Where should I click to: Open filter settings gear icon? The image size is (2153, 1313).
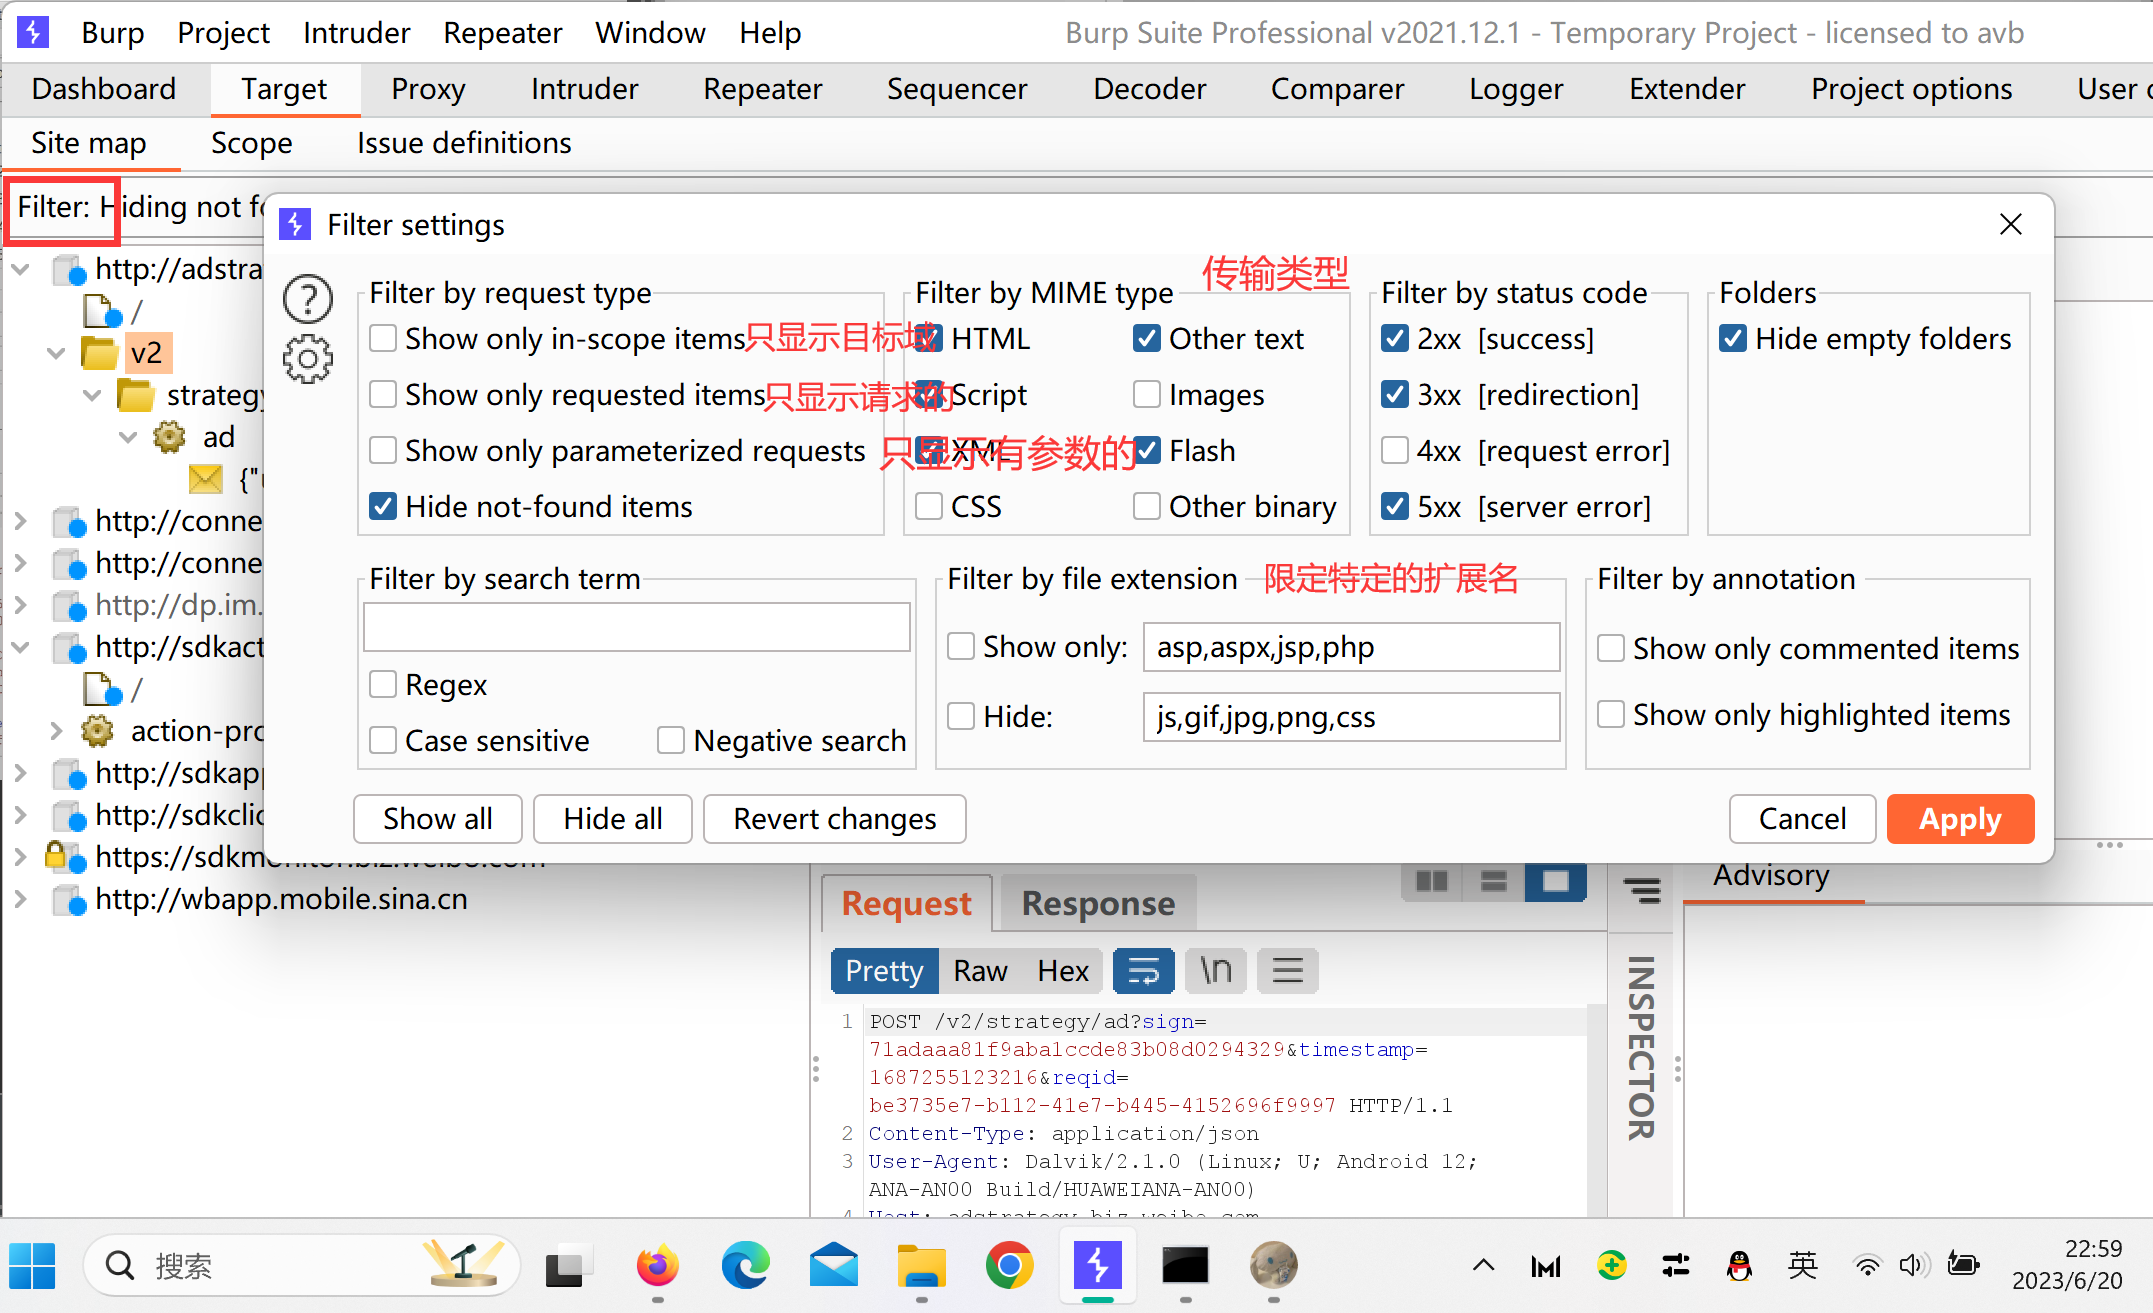(307, 359)
